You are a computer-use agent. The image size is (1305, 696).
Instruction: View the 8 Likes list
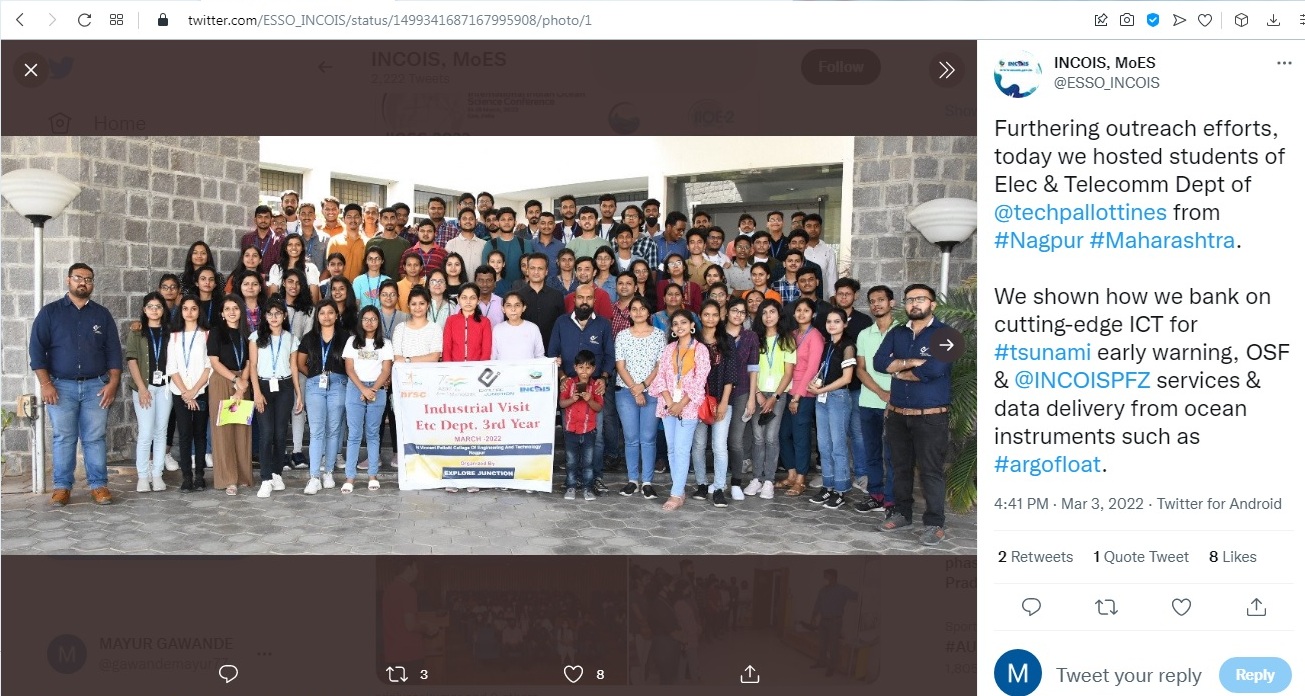(x=1233, y=557)
